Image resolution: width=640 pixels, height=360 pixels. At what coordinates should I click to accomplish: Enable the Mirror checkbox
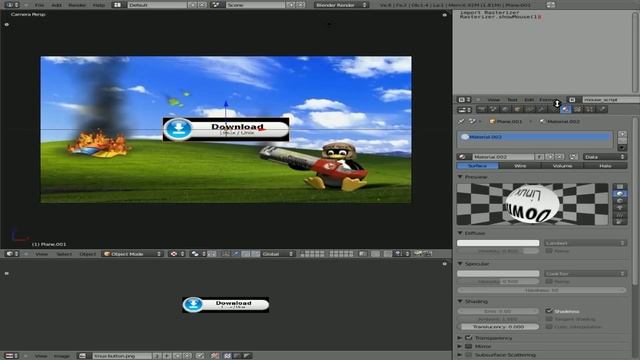469,346
